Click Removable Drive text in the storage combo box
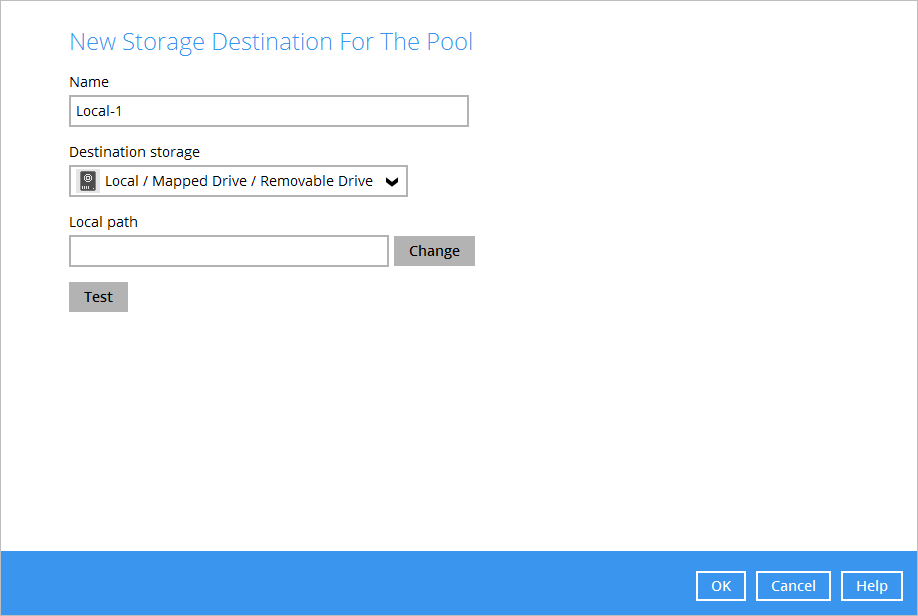Viewport: 918px width, 616px height. pyautogui.click(x=316, y=181)
